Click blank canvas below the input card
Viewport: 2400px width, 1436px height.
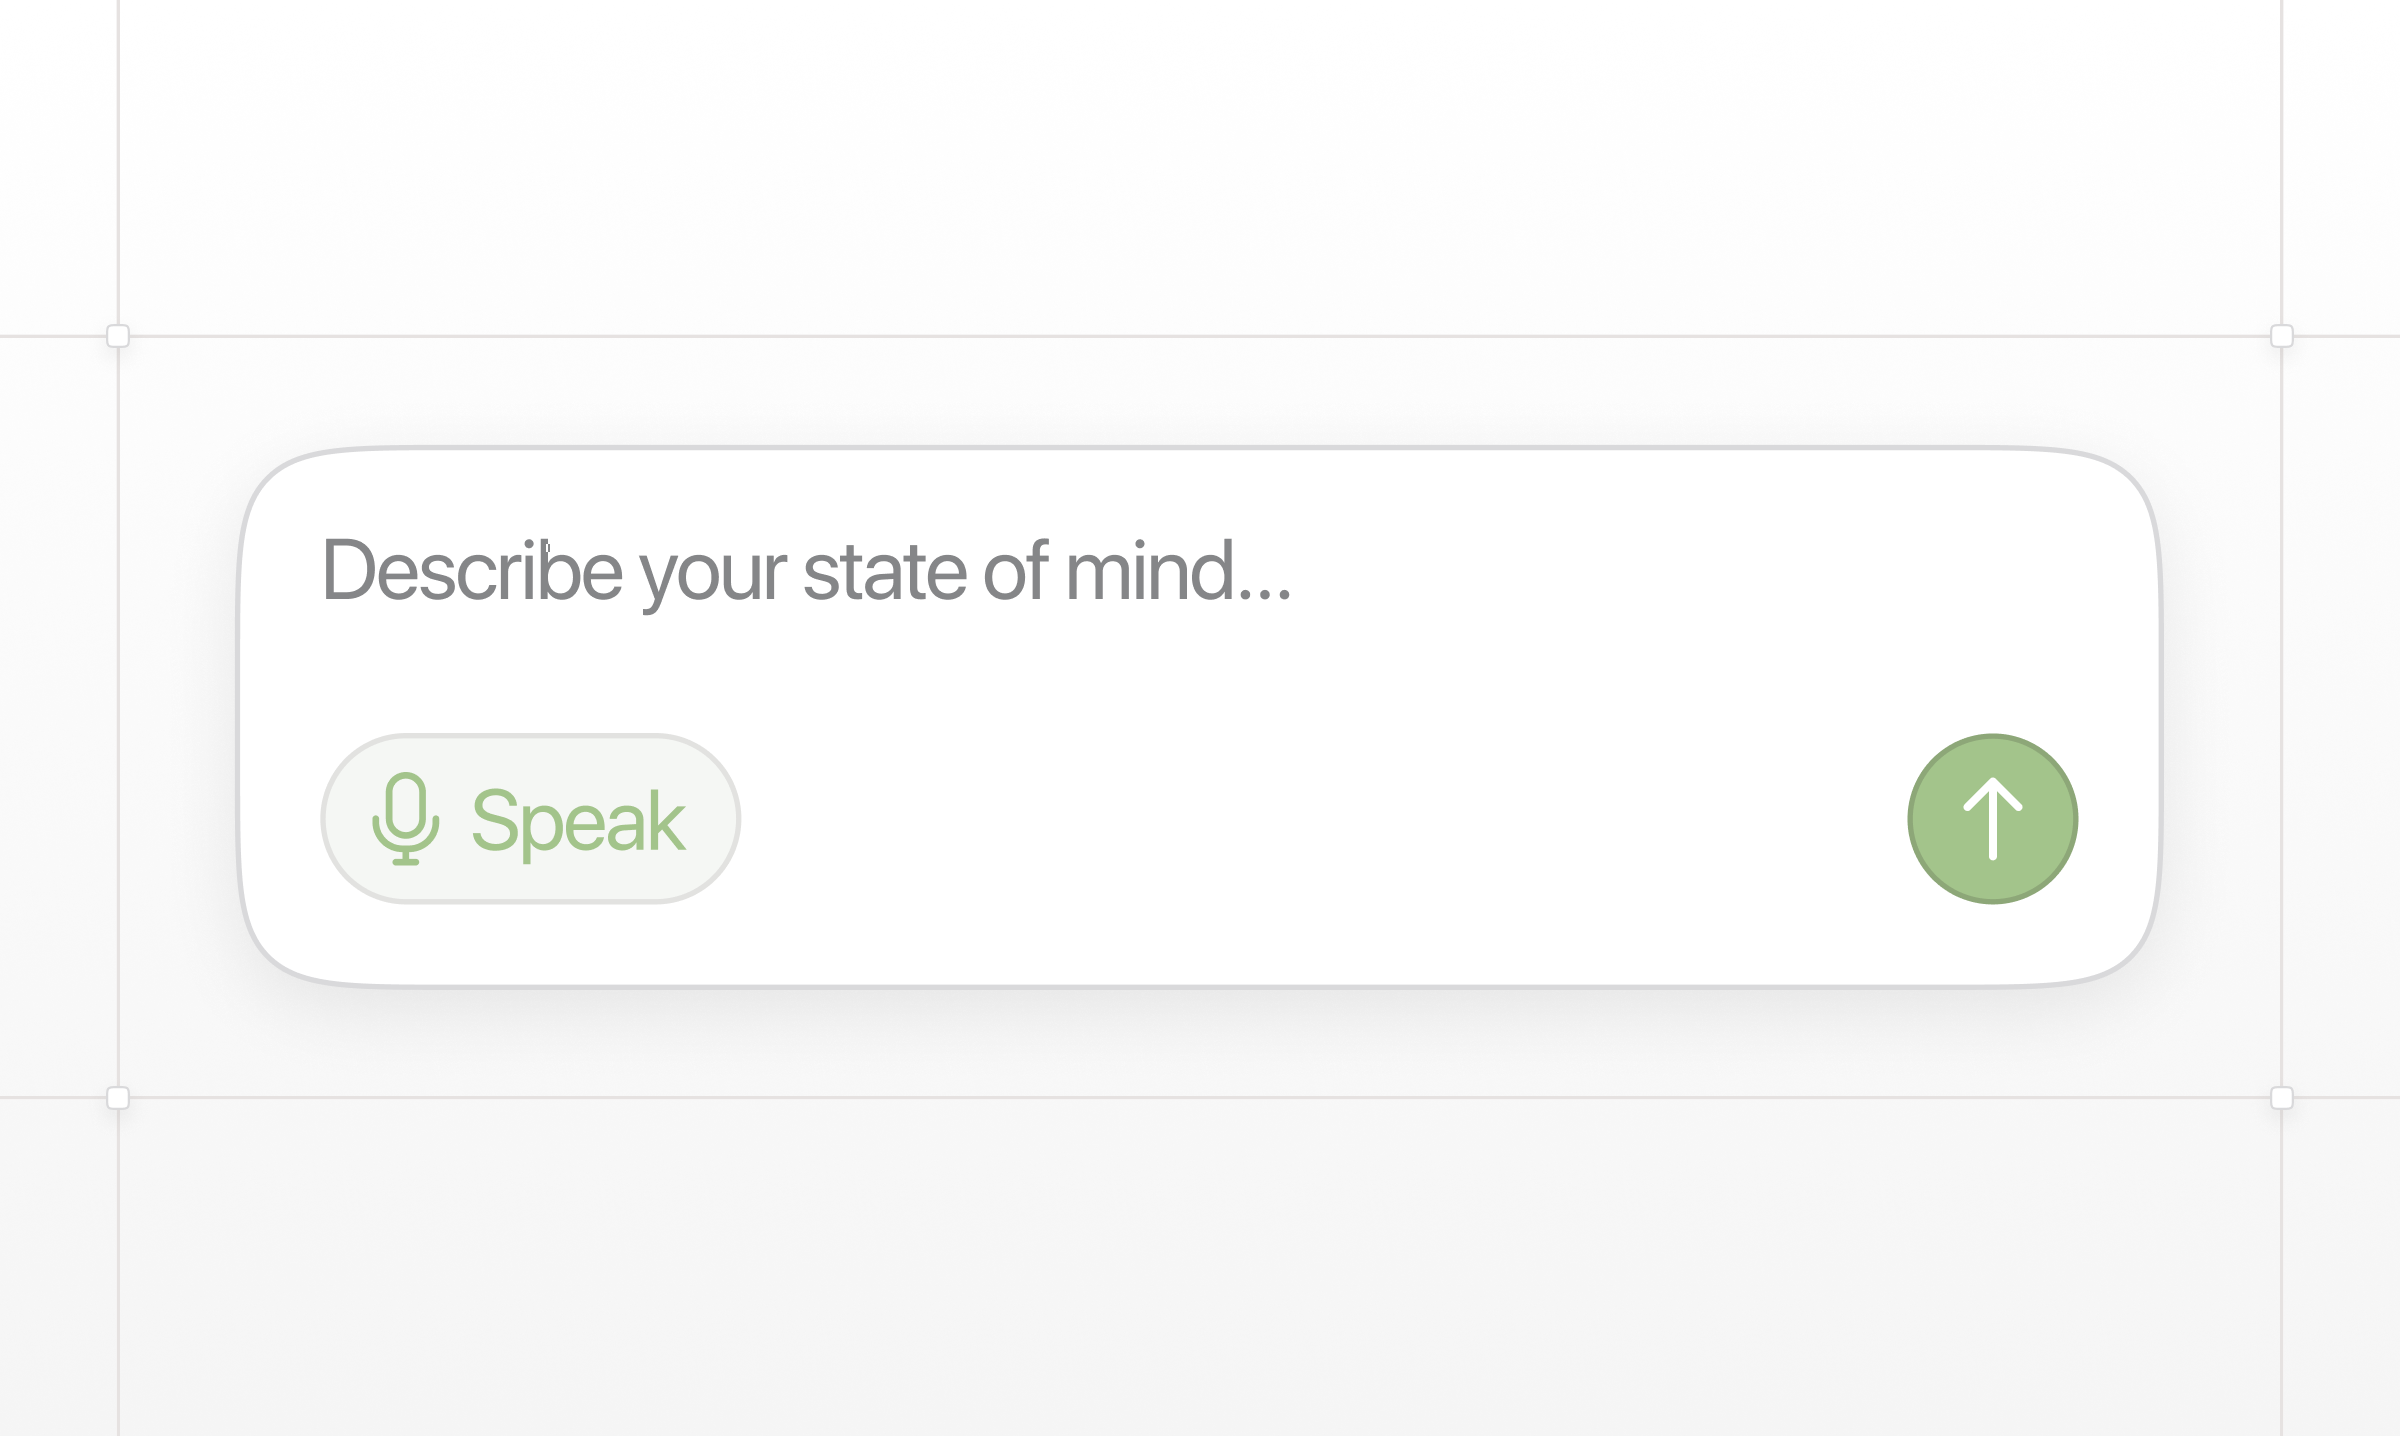click(x=1200, y=1270)
